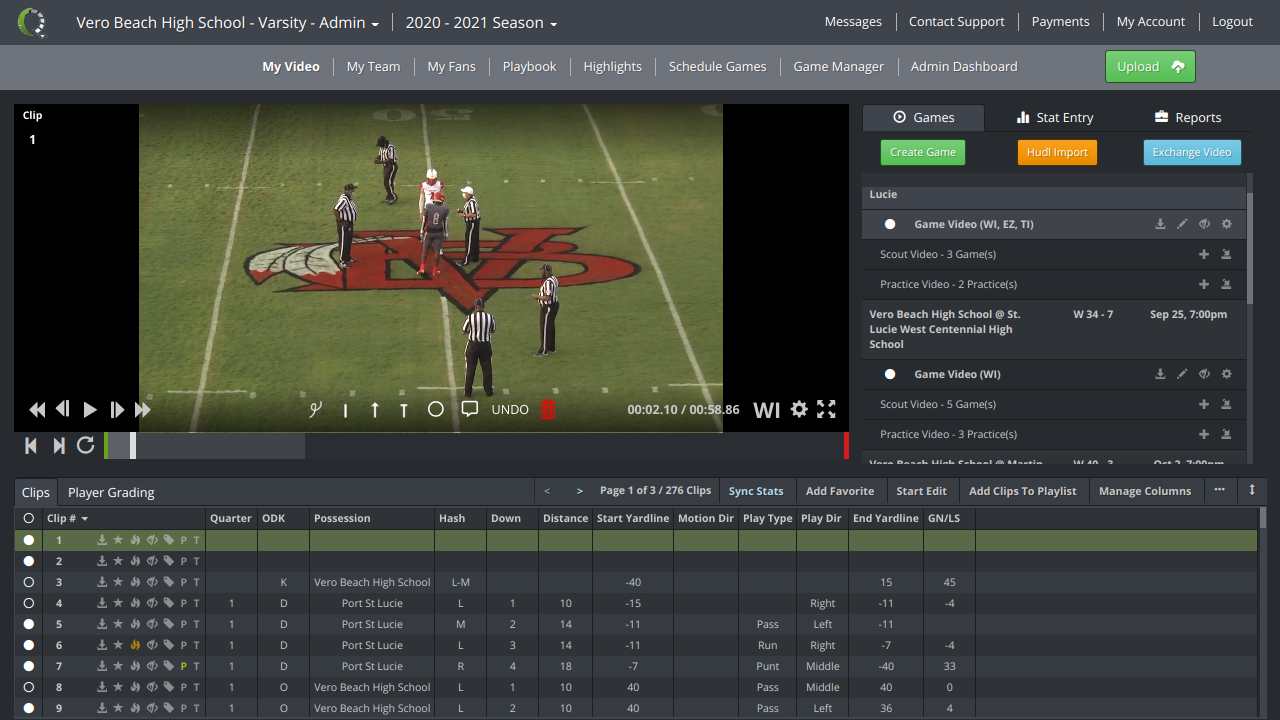Select the arrow drawing tool
Screen dimensions: 1280x720
coord(375,409)
